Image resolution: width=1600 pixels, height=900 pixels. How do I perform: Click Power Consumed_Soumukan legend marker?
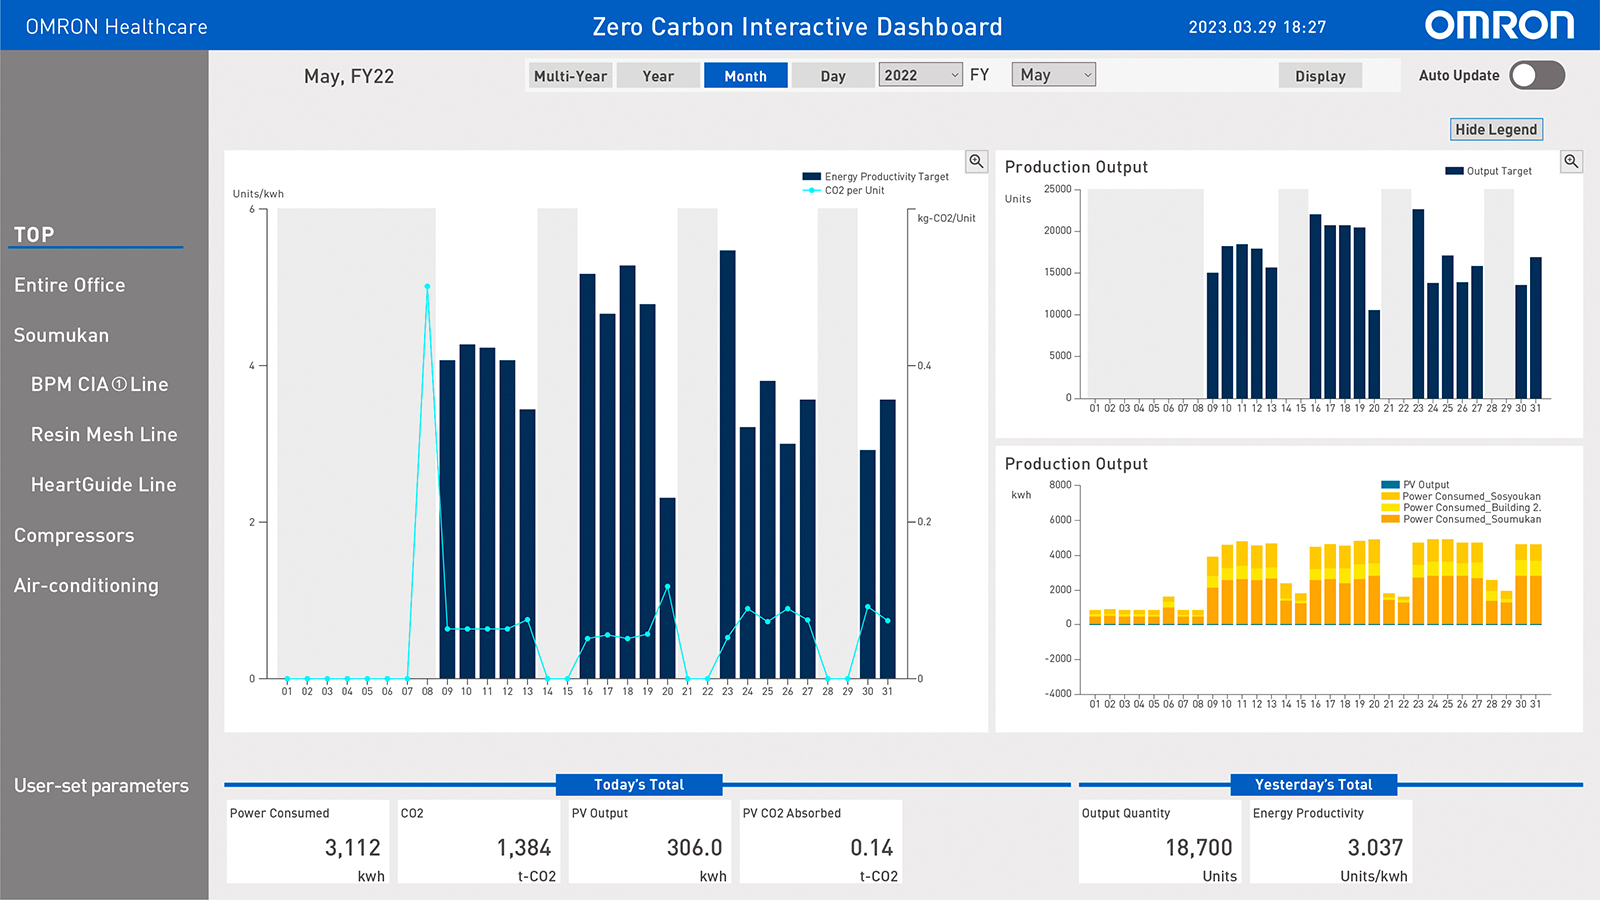point(1390,519)
